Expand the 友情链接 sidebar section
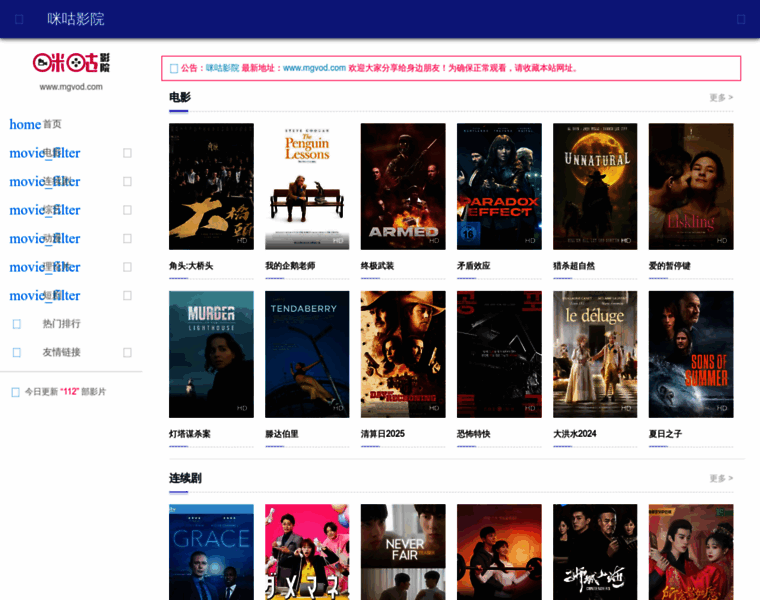The height and width of the screenshot is (600, 760). [x=127, y=352]
